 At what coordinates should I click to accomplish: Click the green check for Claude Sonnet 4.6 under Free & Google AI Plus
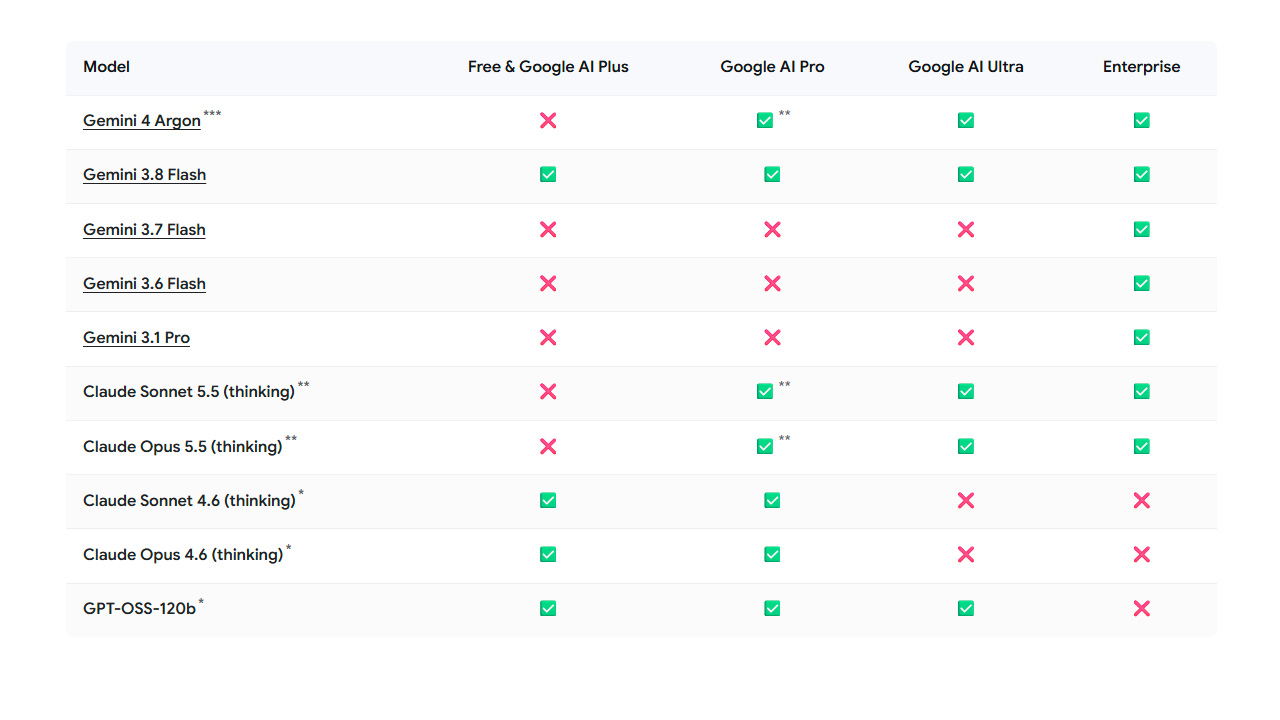tap(548, 501)
